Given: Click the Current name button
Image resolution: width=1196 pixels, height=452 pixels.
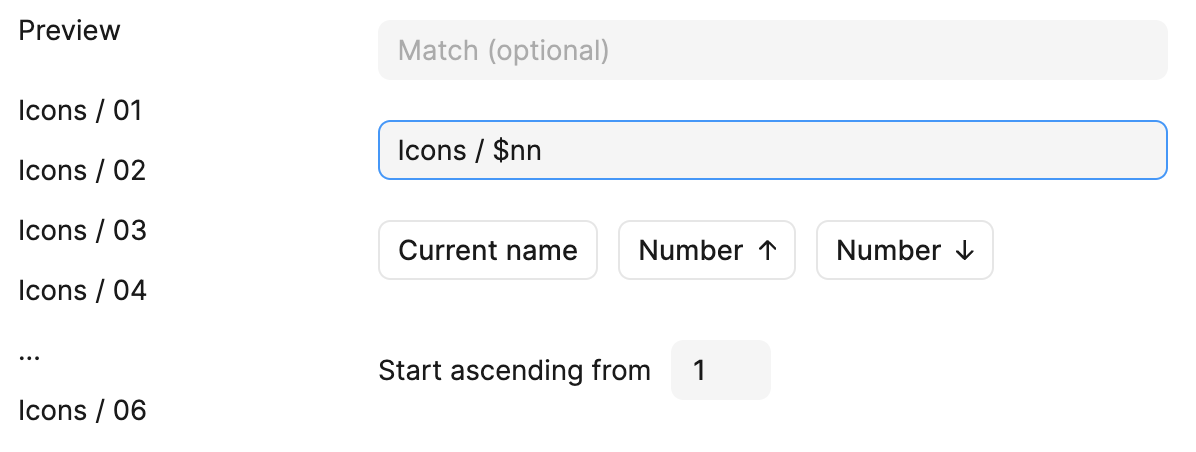Looking at the screenshot, I should pos(488,250).
